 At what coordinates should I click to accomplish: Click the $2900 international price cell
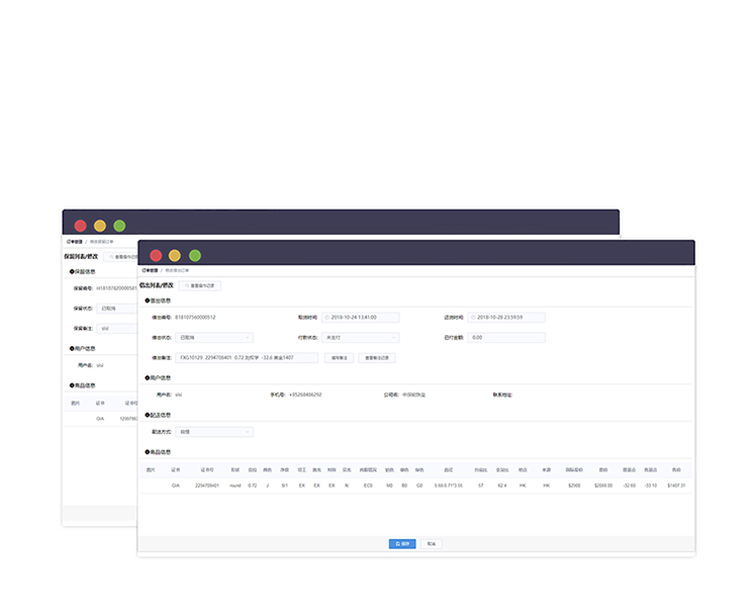574,486
